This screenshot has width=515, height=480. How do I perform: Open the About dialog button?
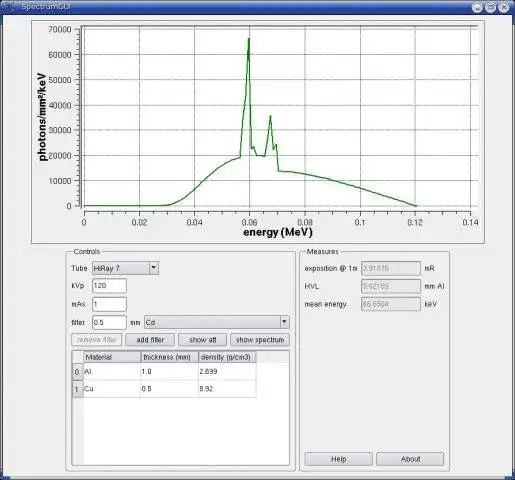[x=410, y=459]
